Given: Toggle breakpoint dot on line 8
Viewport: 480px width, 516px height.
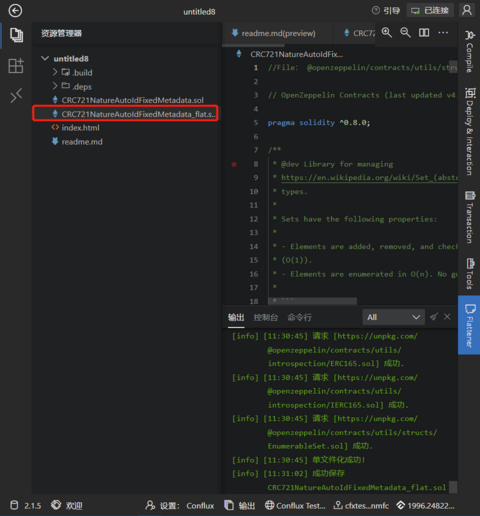Looking at the screenshot, I should pos(234,164).
